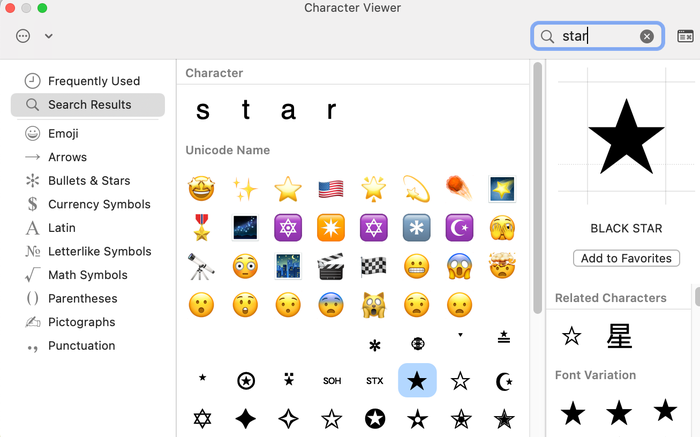Viewport: 700px width, 437px height.
Task: Select the STX control character
Action: (x=374, y=381)
